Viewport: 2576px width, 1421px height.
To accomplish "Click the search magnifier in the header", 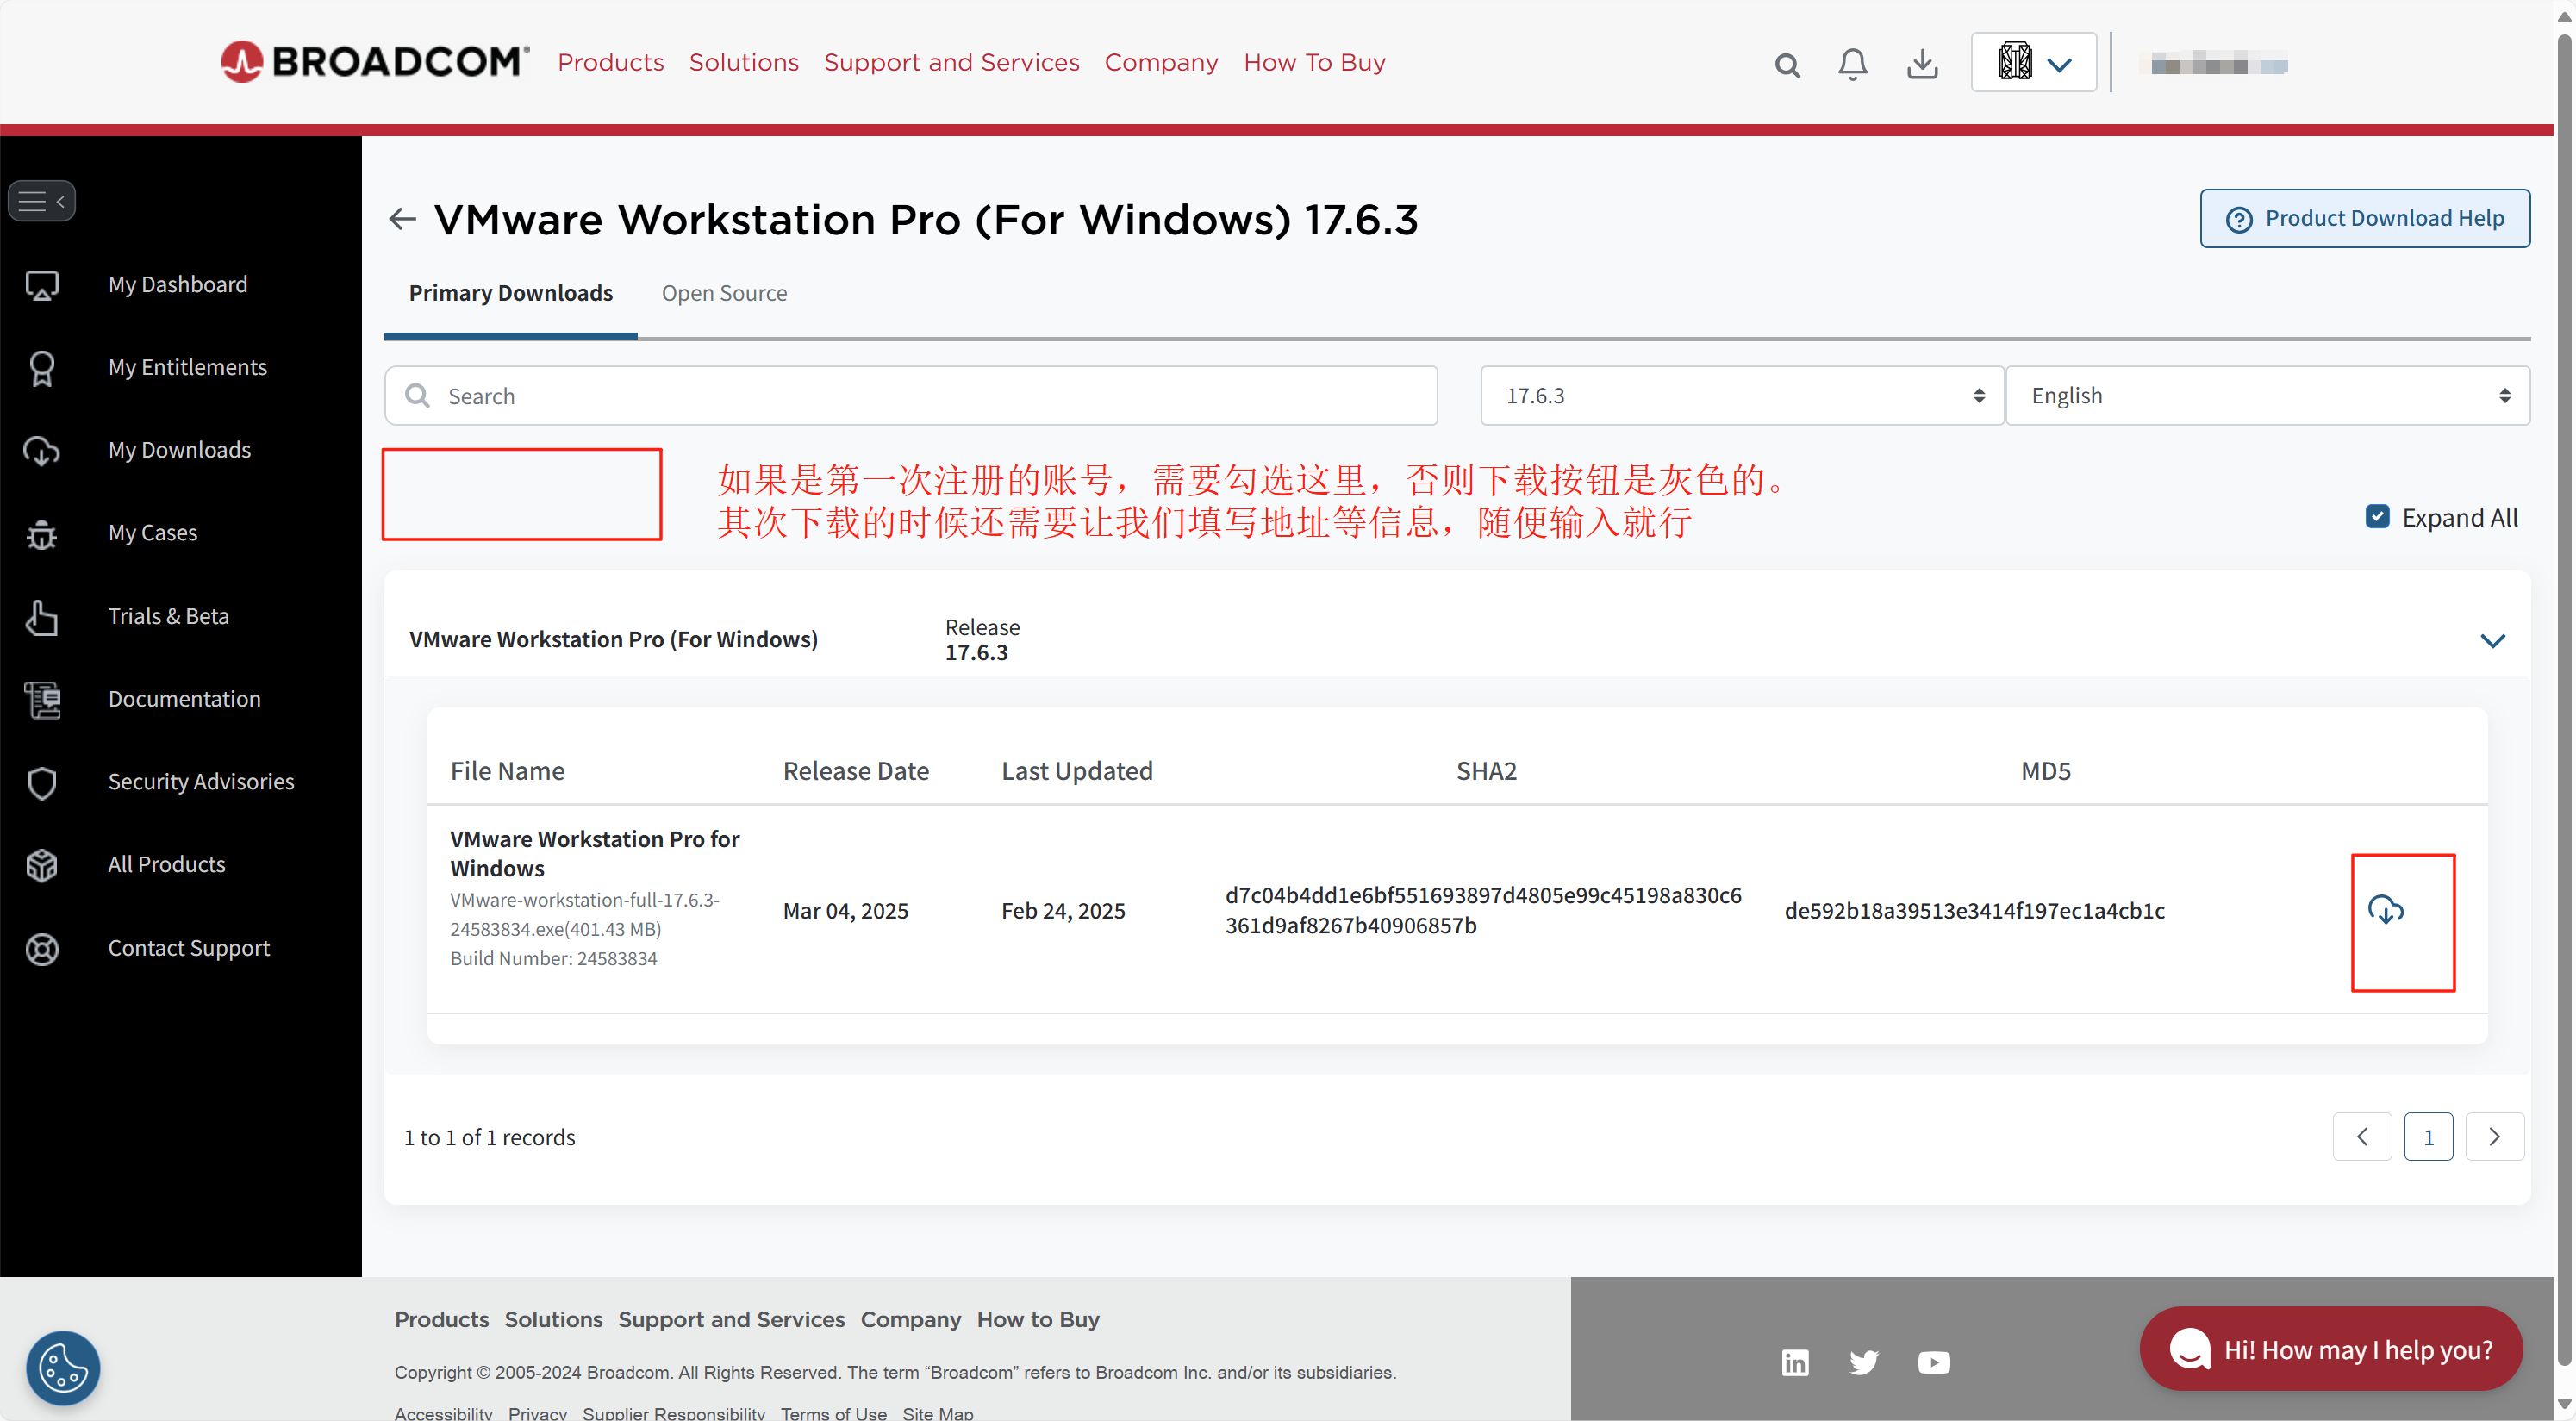I will pyautogui.click(x=1787, y=66).
